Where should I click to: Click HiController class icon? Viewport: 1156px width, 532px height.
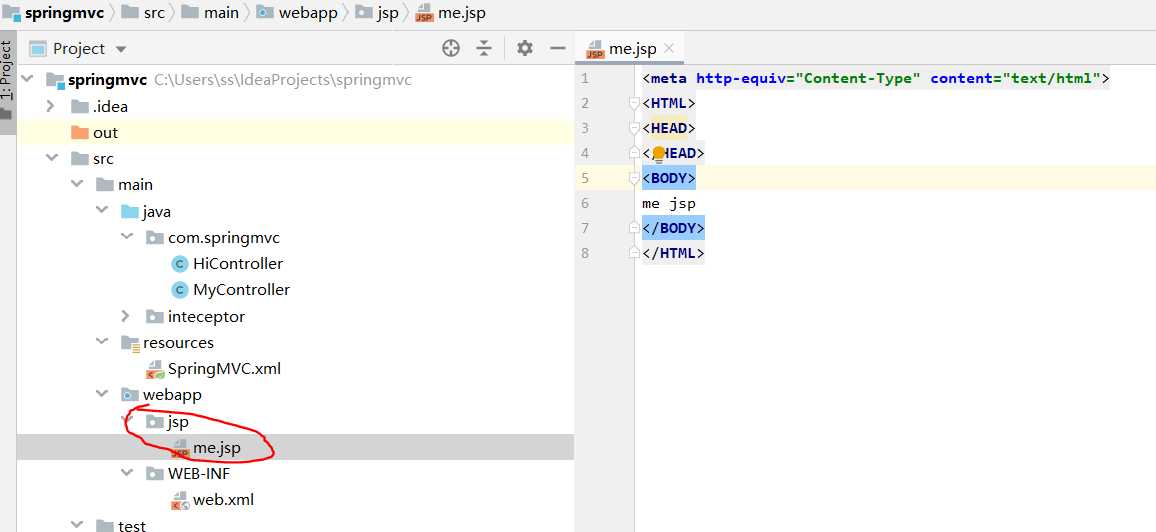click(x=179, y=264)
